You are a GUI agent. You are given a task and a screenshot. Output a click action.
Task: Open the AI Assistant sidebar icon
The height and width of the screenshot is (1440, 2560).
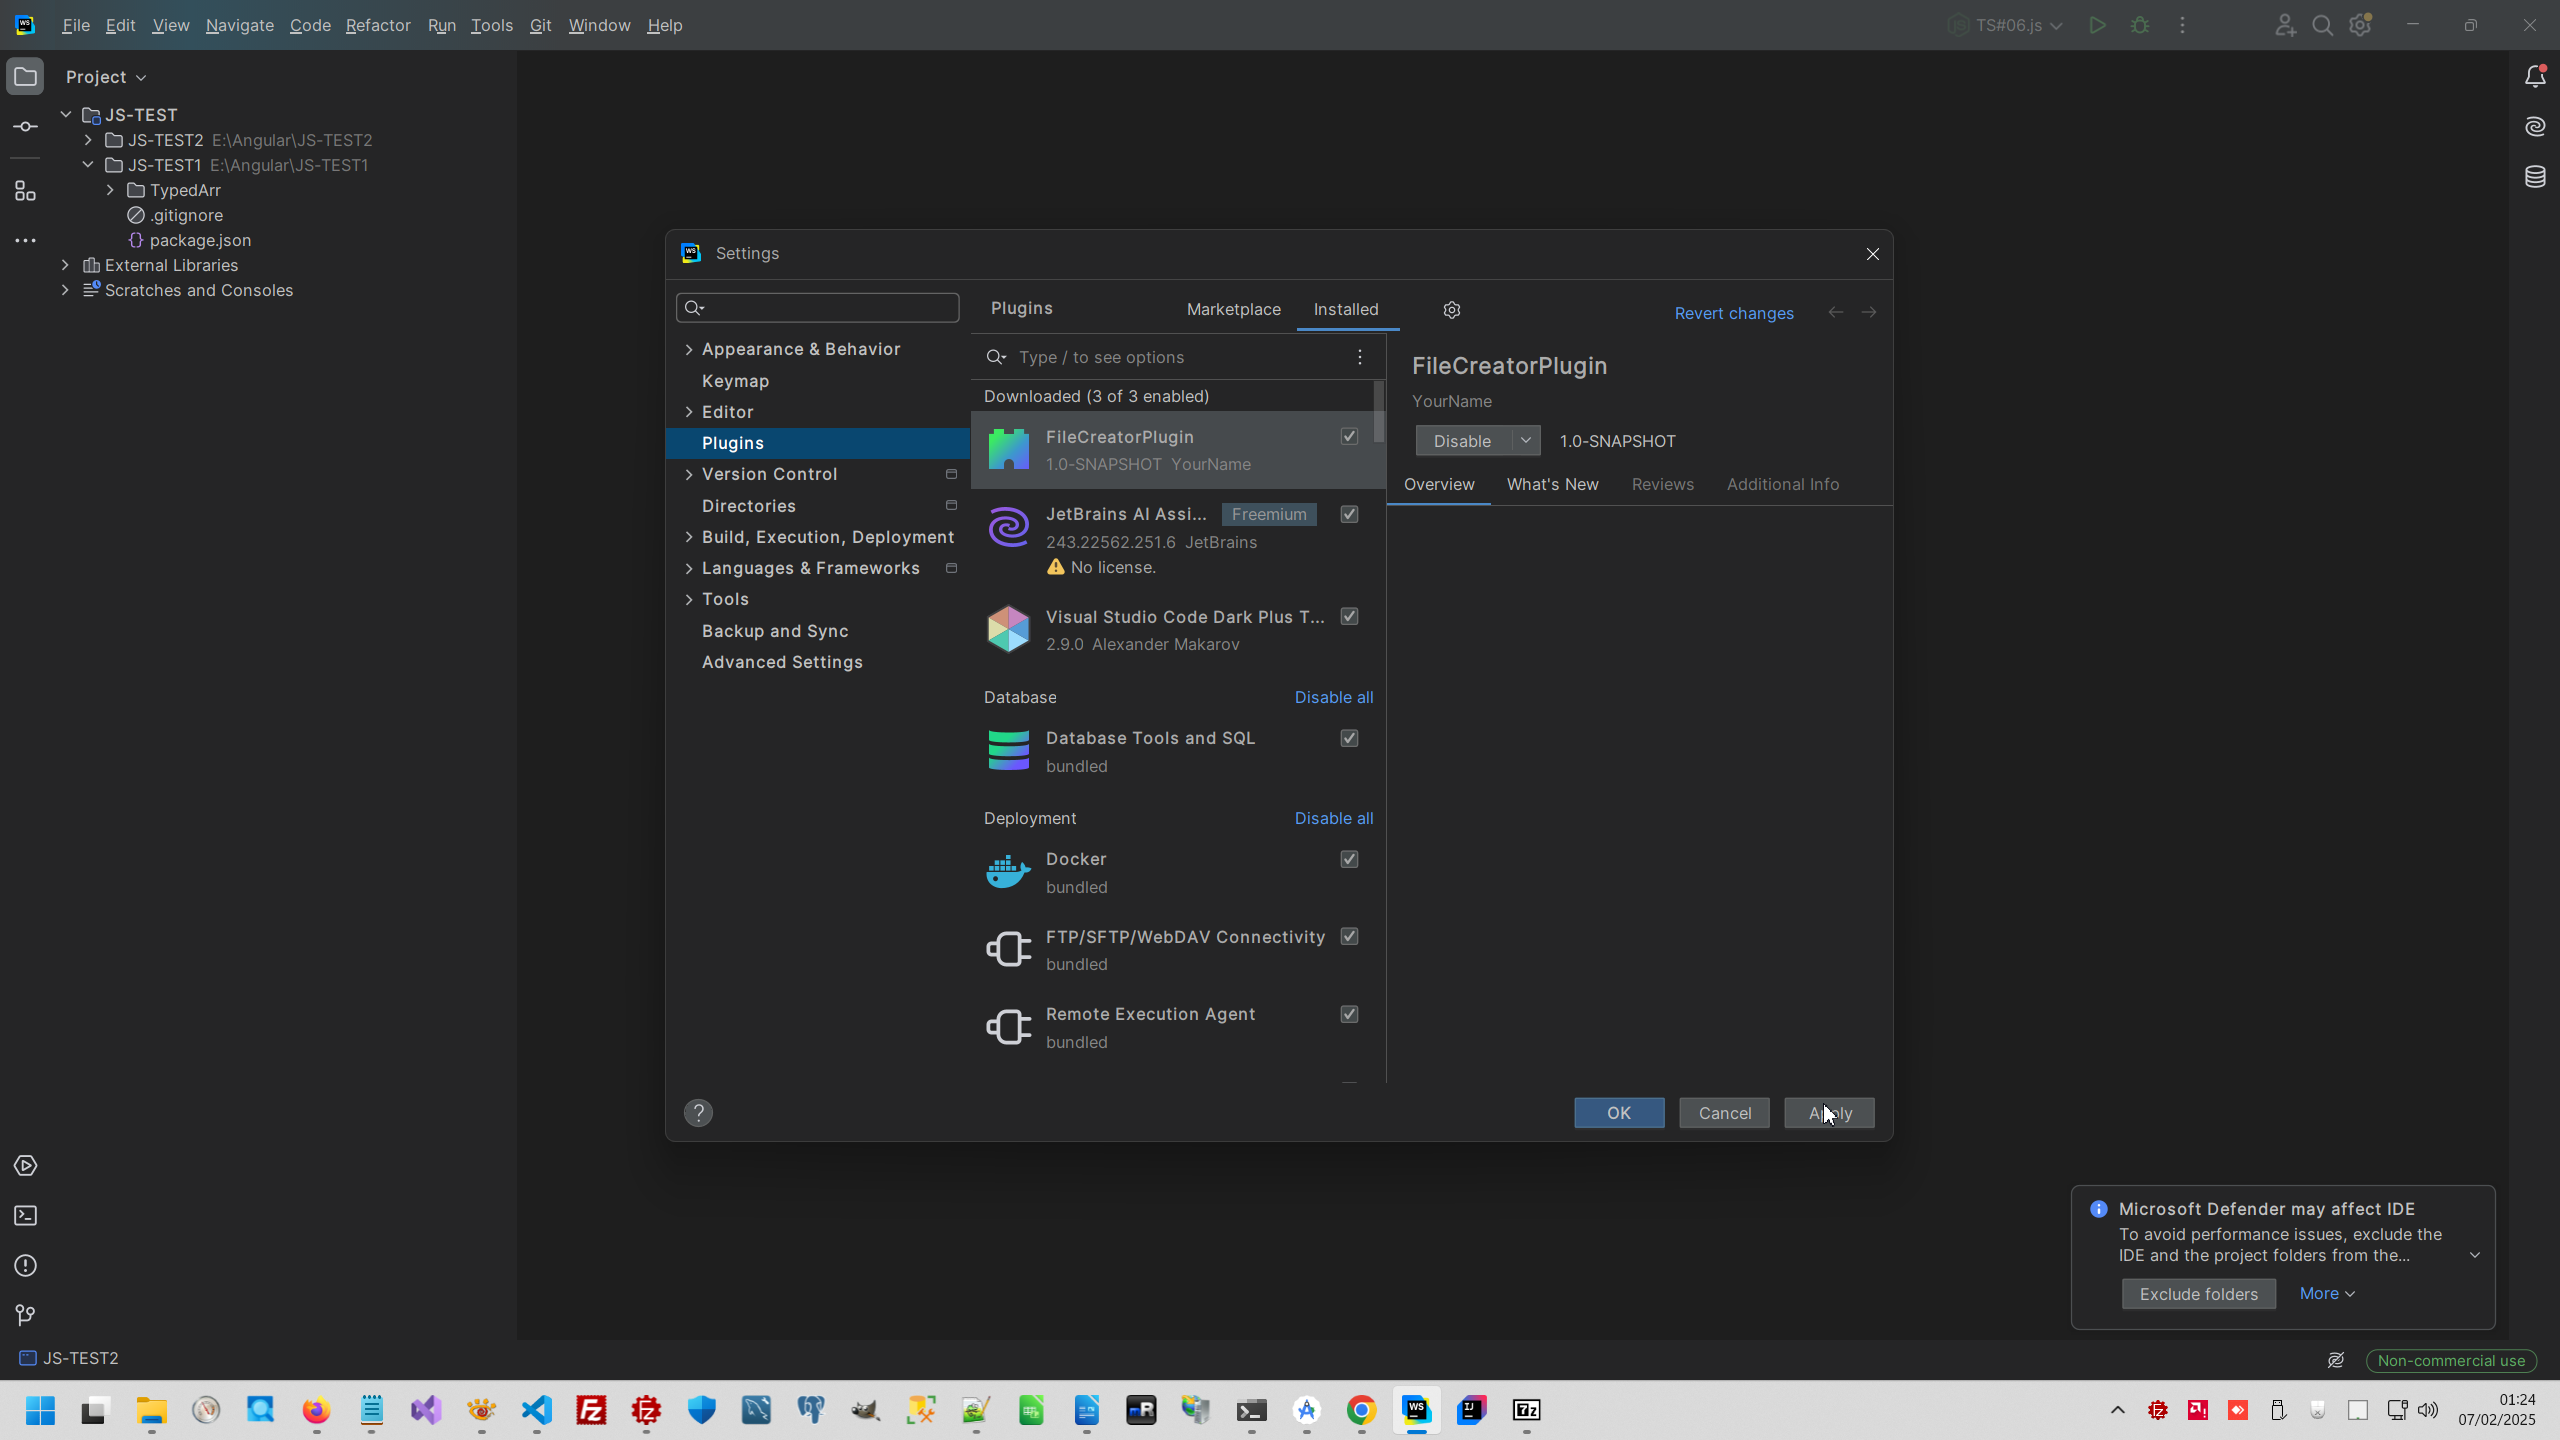[x=2534, y=127]
